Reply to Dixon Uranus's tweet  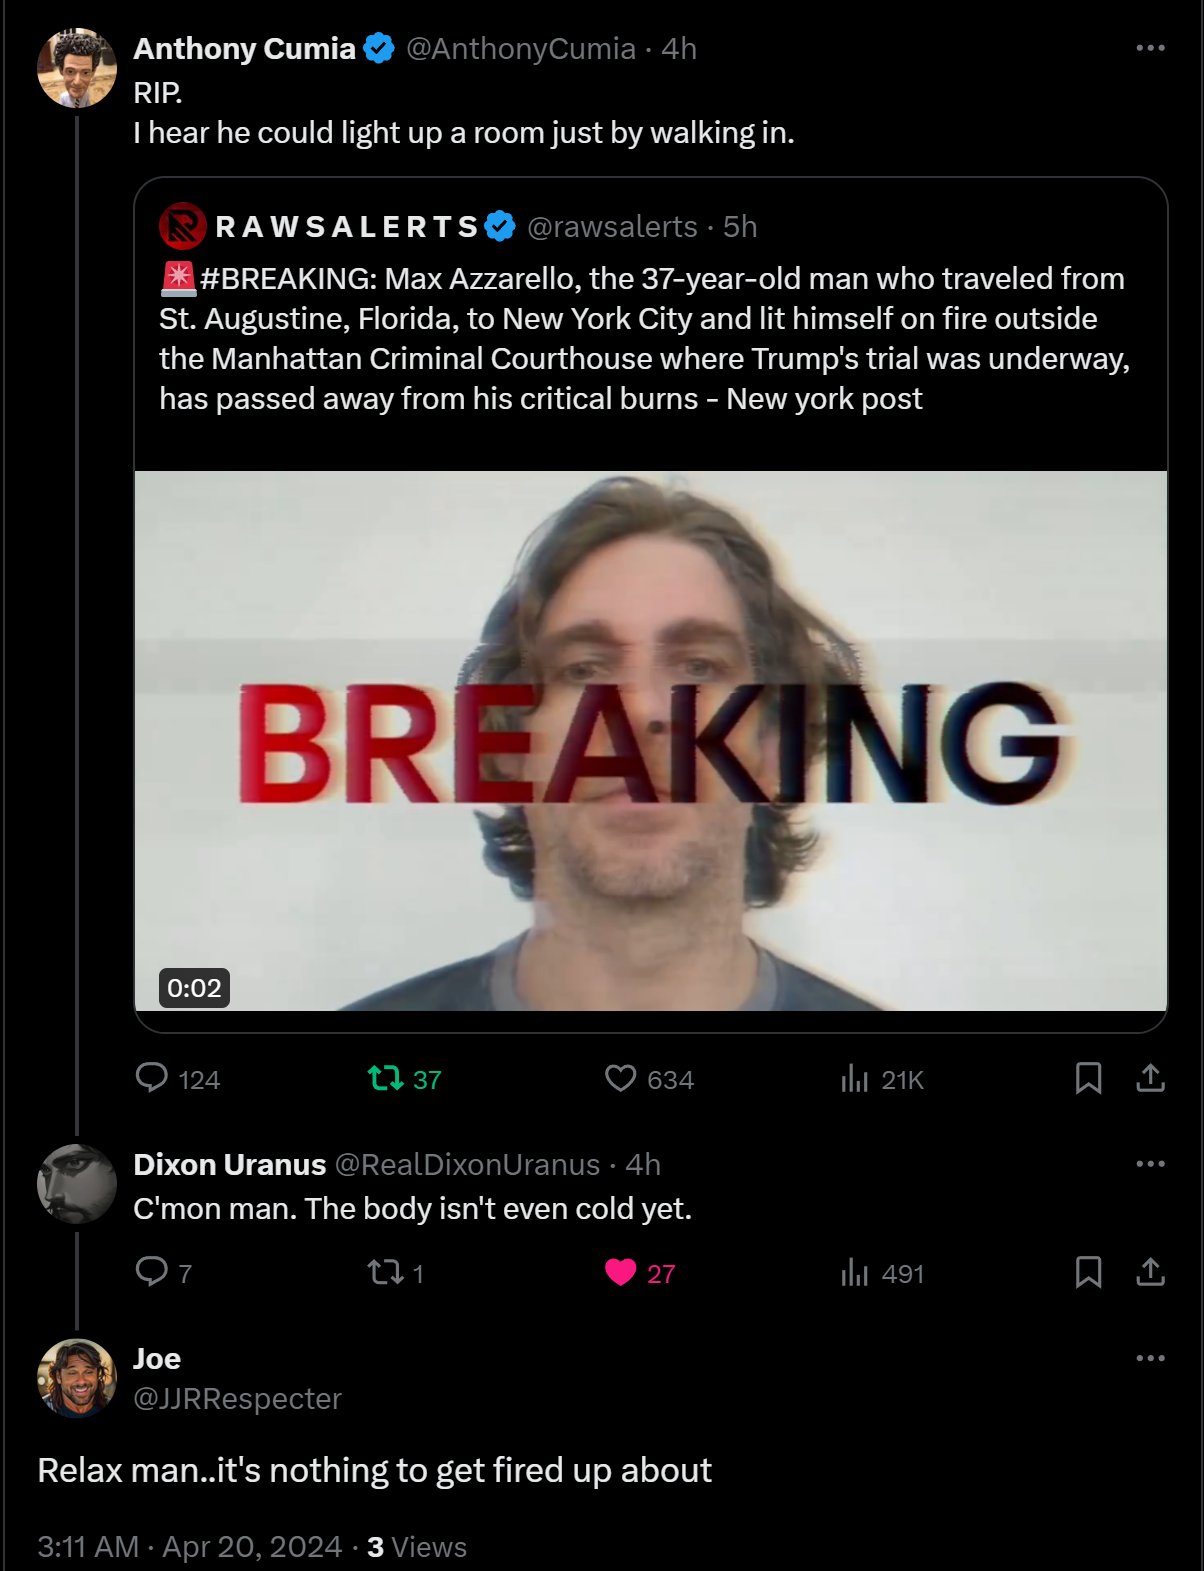pos(152,1272)
